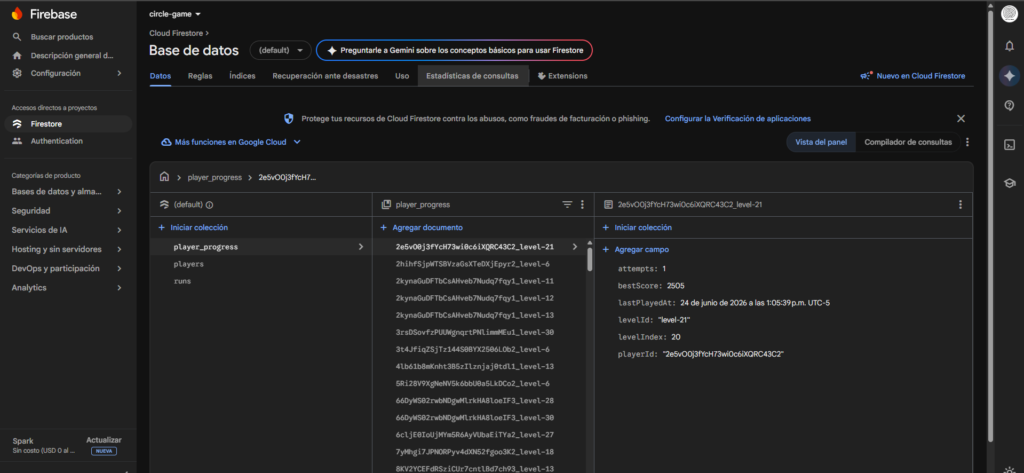
Task: Click Configurar la Verificación de aplicaciones link
Action: pos(737,119)
